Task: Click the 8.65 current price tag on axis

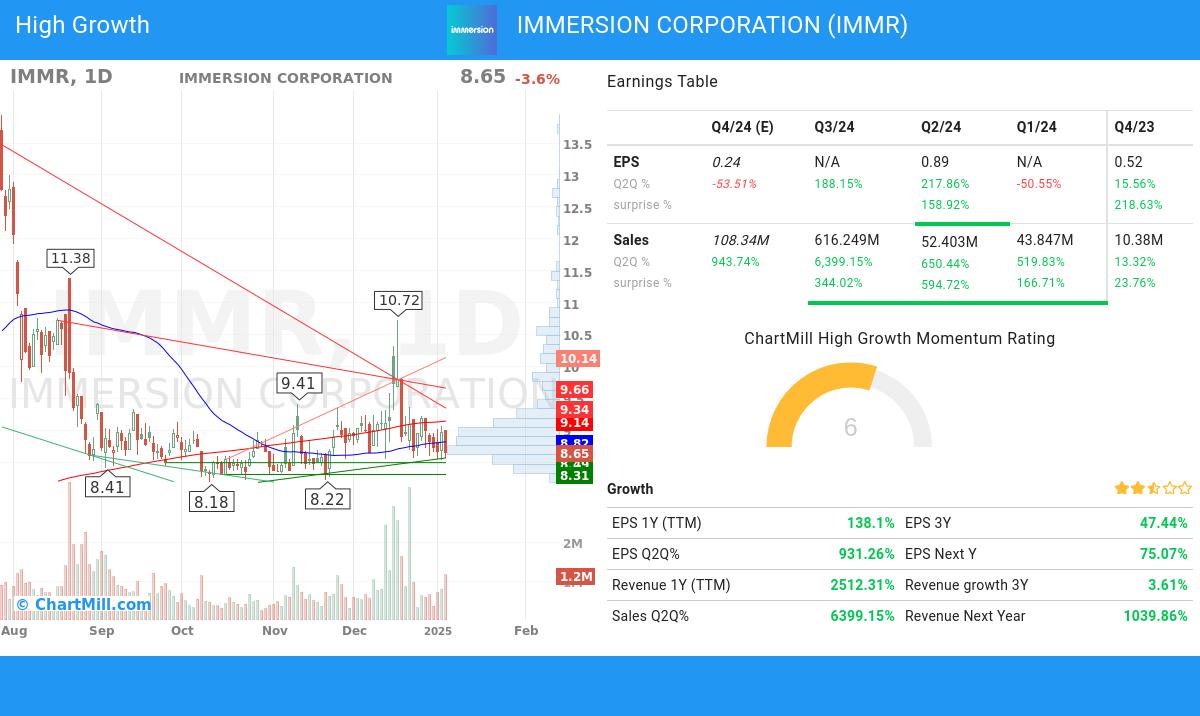Action: click(x=574, y=454)
